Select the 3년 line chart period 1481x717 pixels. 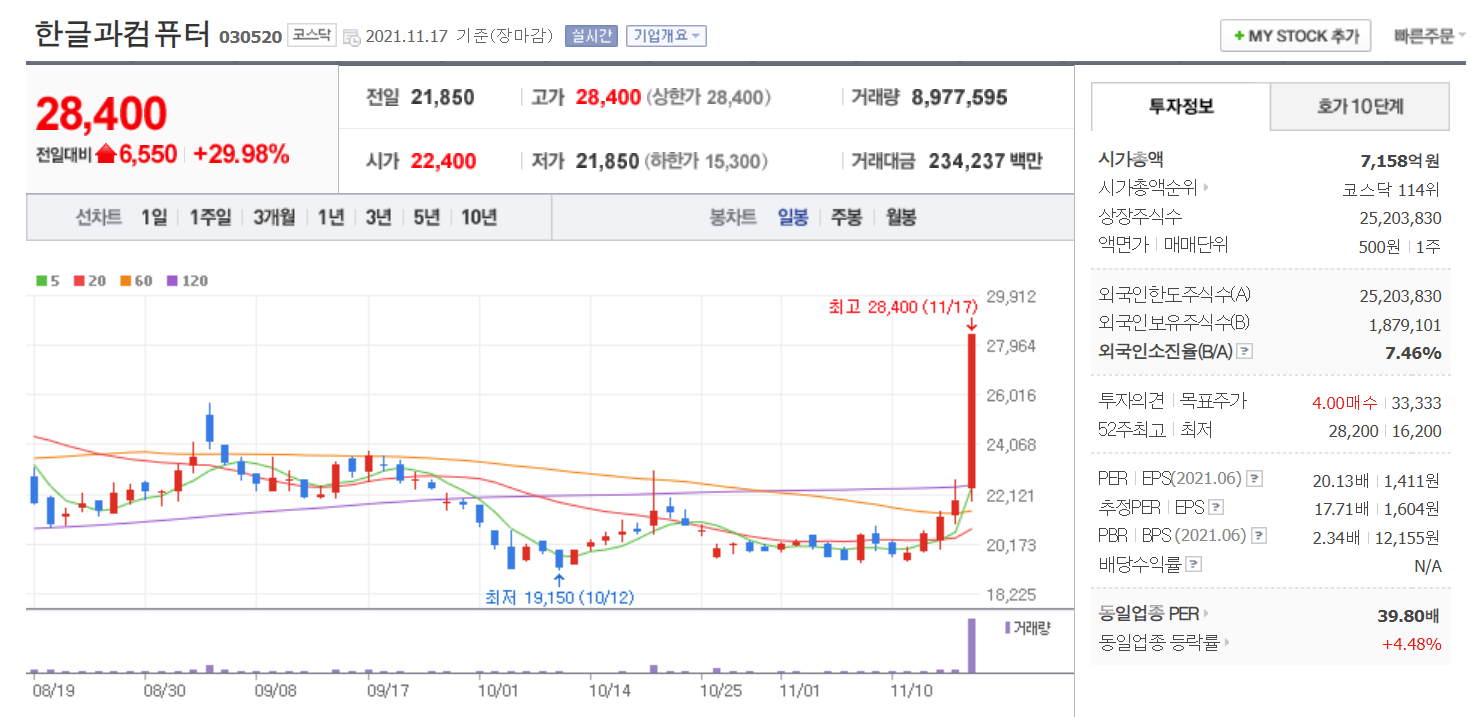pos(379,217)
